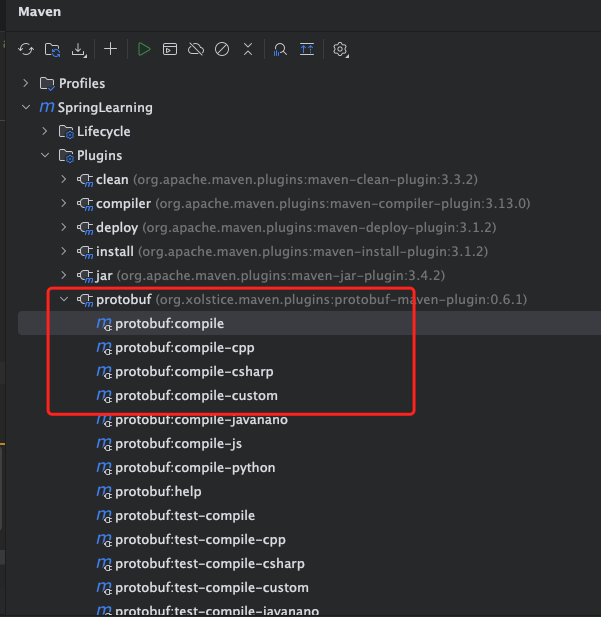601x617 pixels.
Task: Select the deploy plugin row text
Action: 296,228
